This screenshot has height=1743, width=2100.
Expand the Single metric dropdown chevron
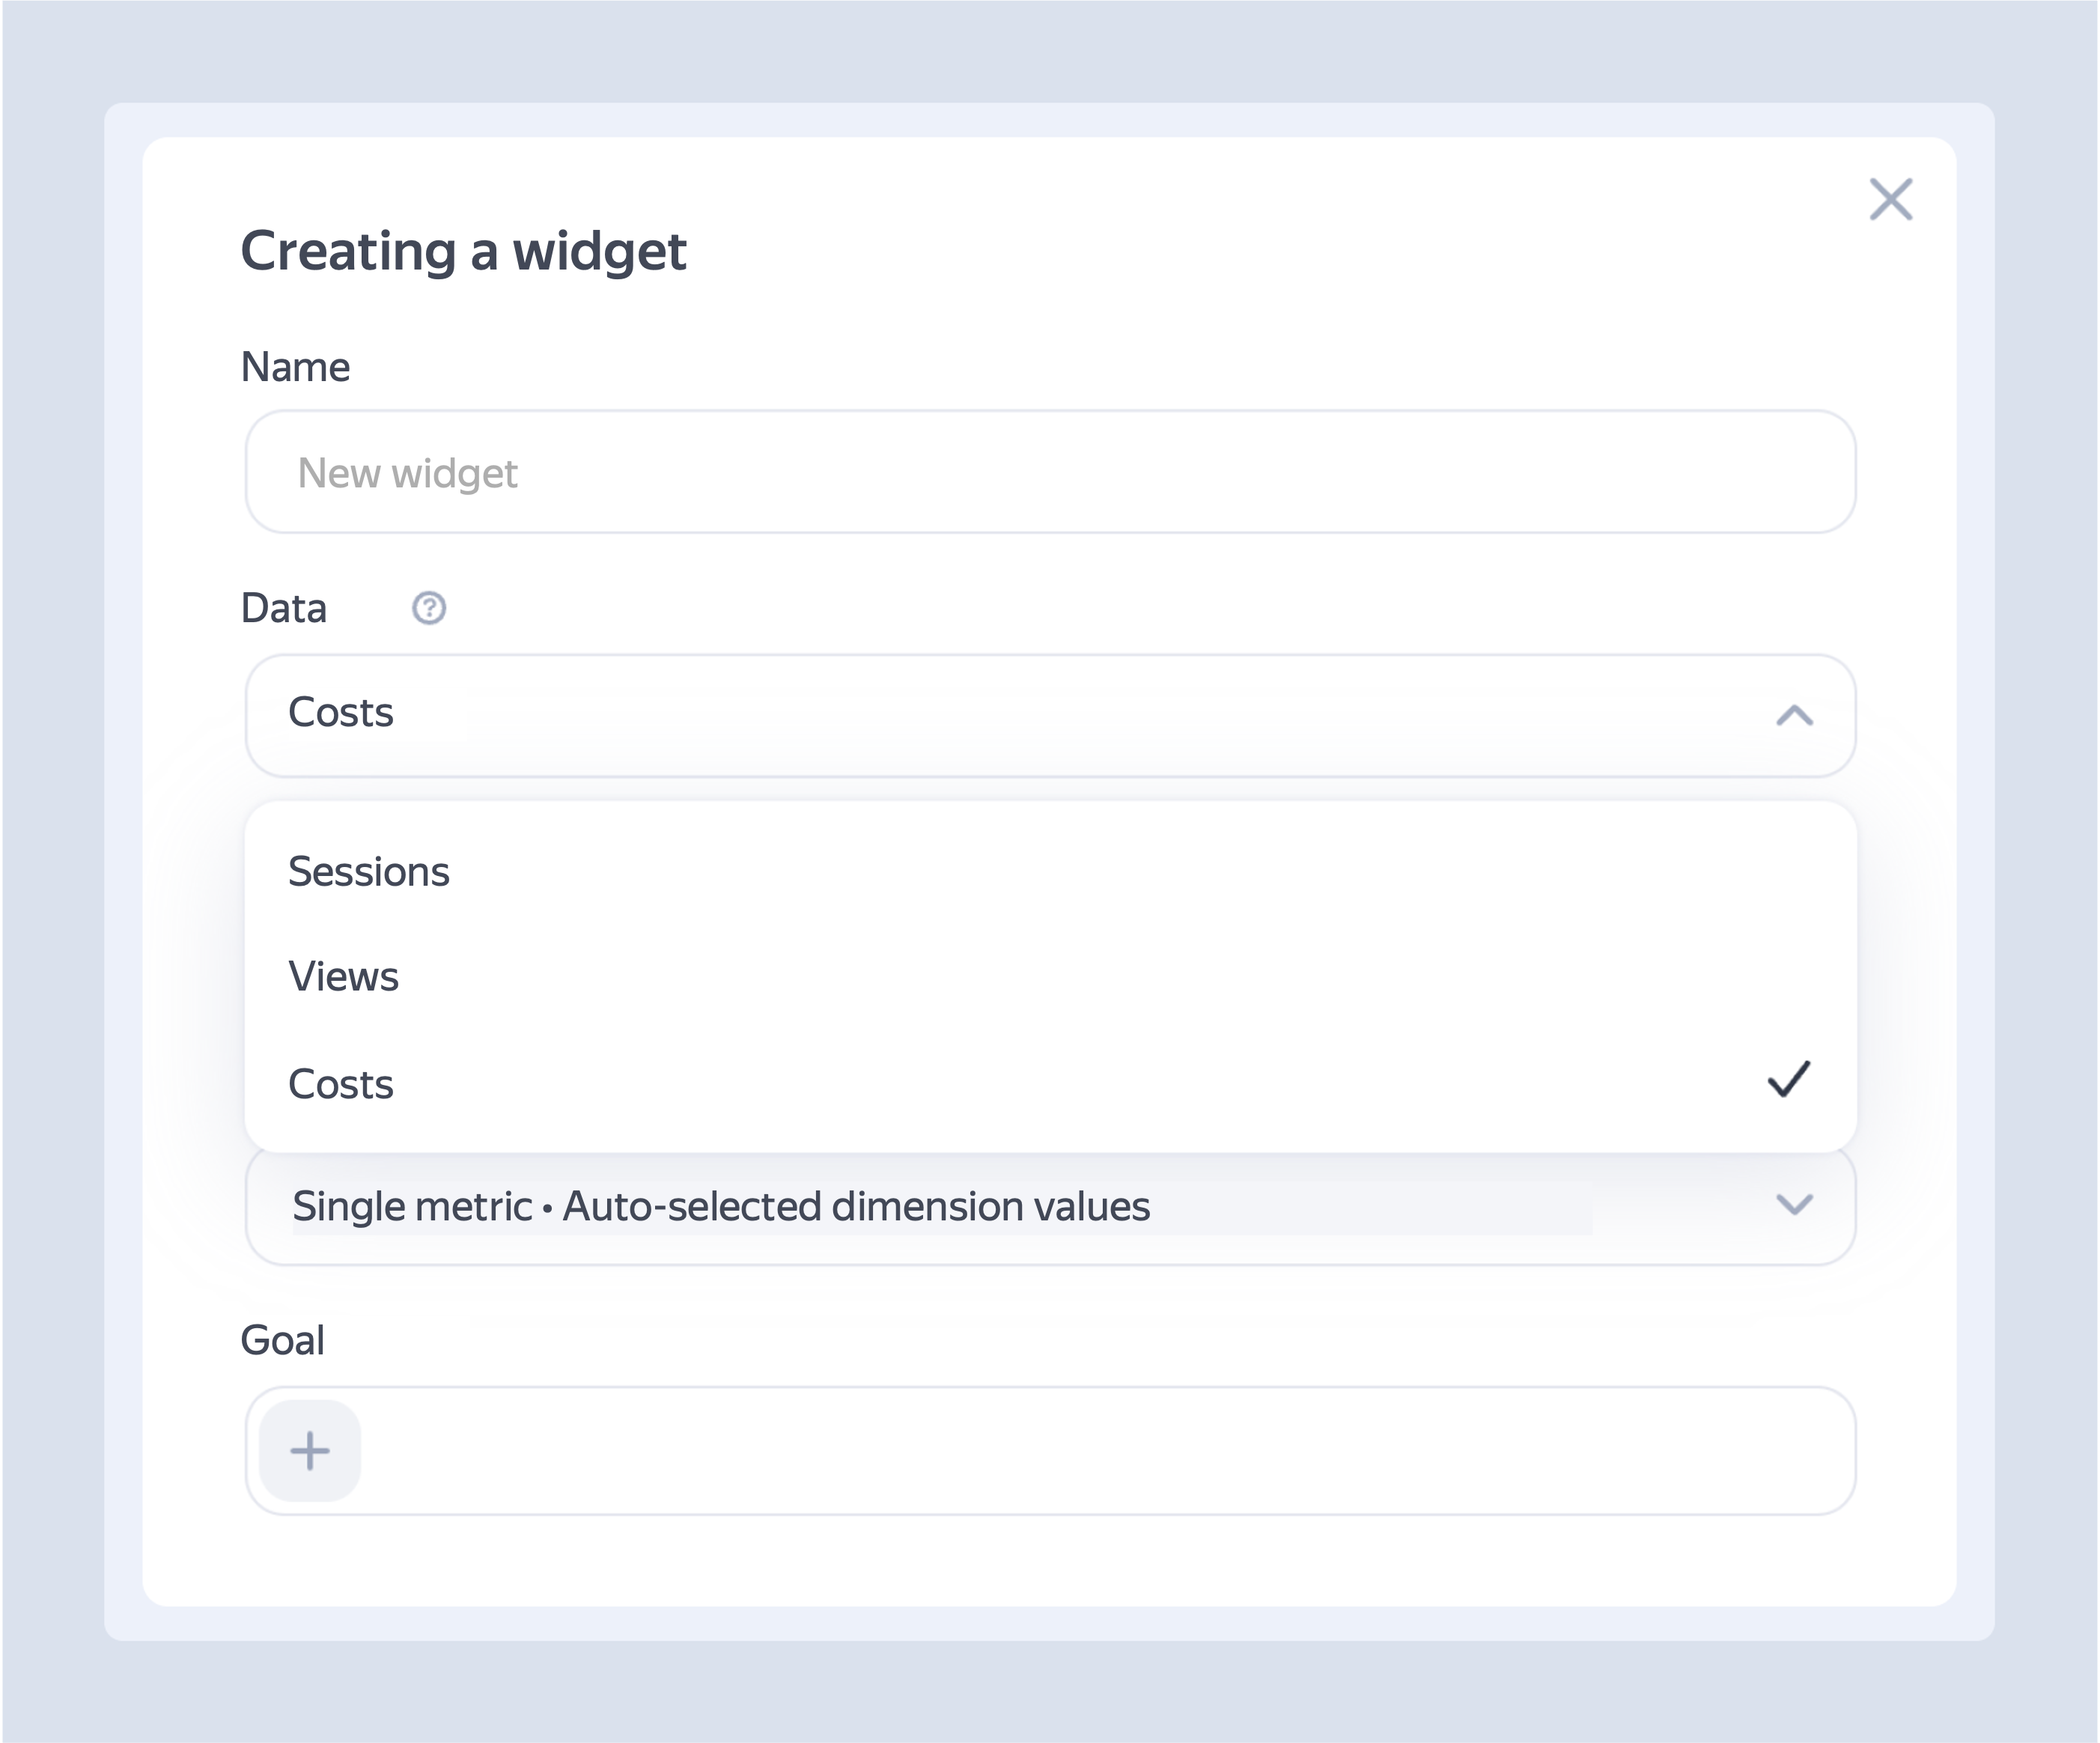point(1794,1204)
